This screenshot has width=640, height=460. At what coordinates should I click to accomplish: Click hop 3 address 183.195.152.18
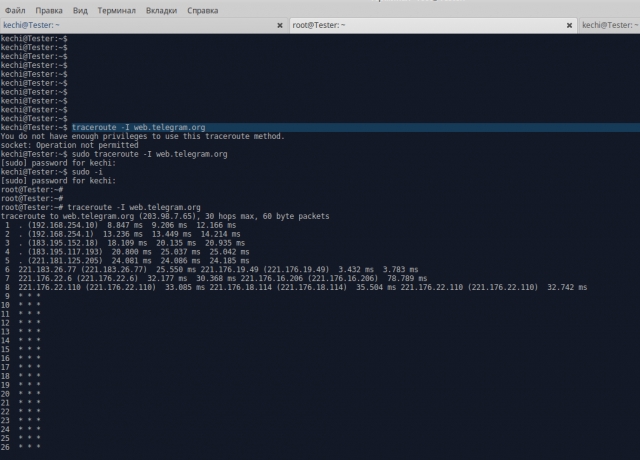[x=63, y=243]
